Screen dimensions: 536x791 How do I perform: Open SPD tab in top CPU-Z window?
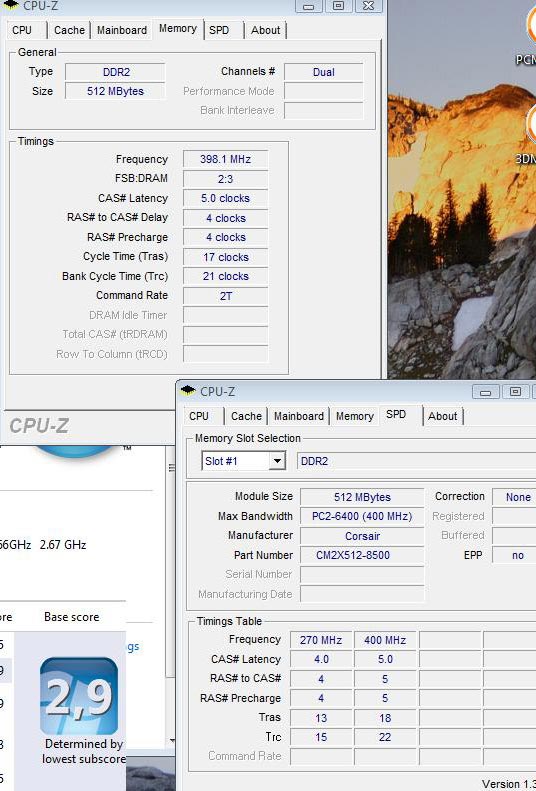pyautogui.click(x=219, y=30)
